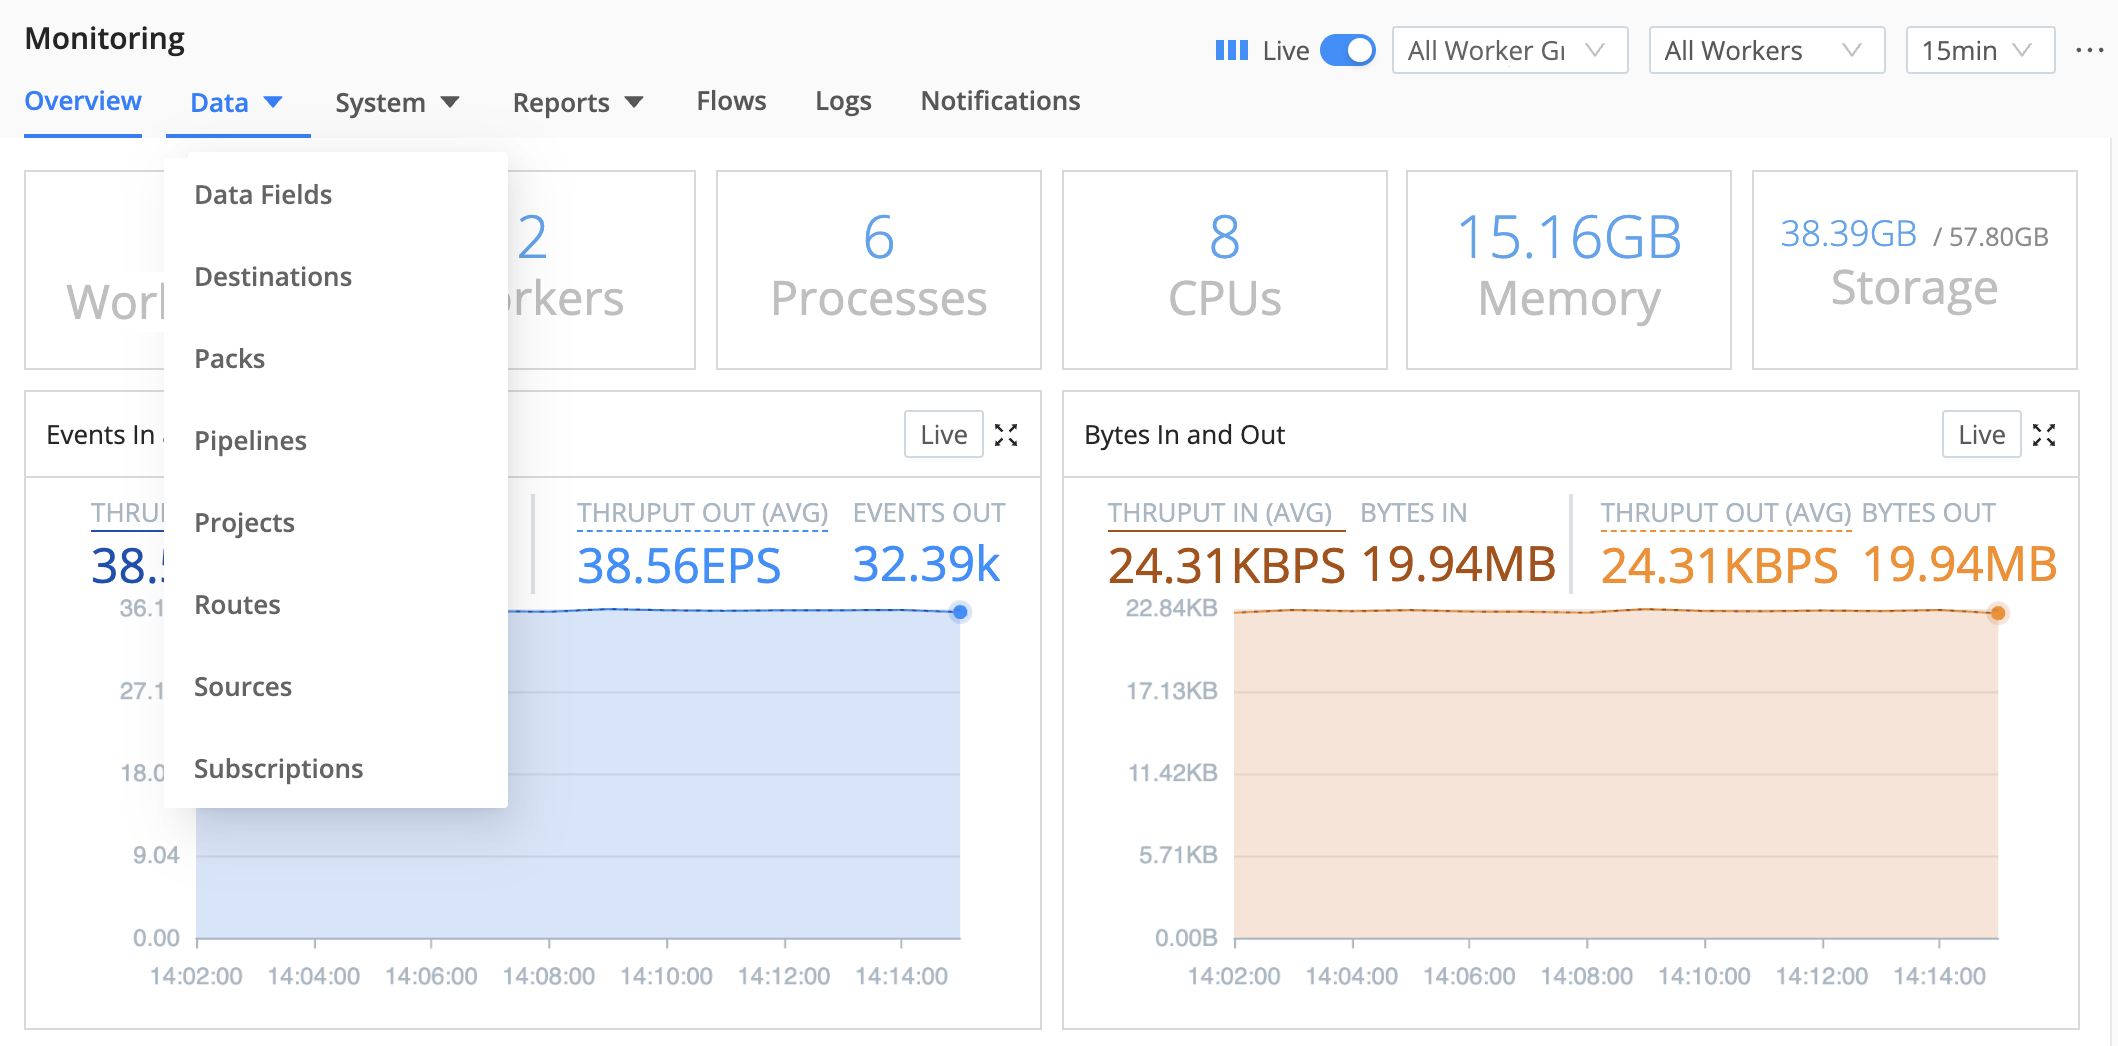
Task: Open the All Worker Groups dropdown
Action: pyautogui.click(x=1510, y=49)
